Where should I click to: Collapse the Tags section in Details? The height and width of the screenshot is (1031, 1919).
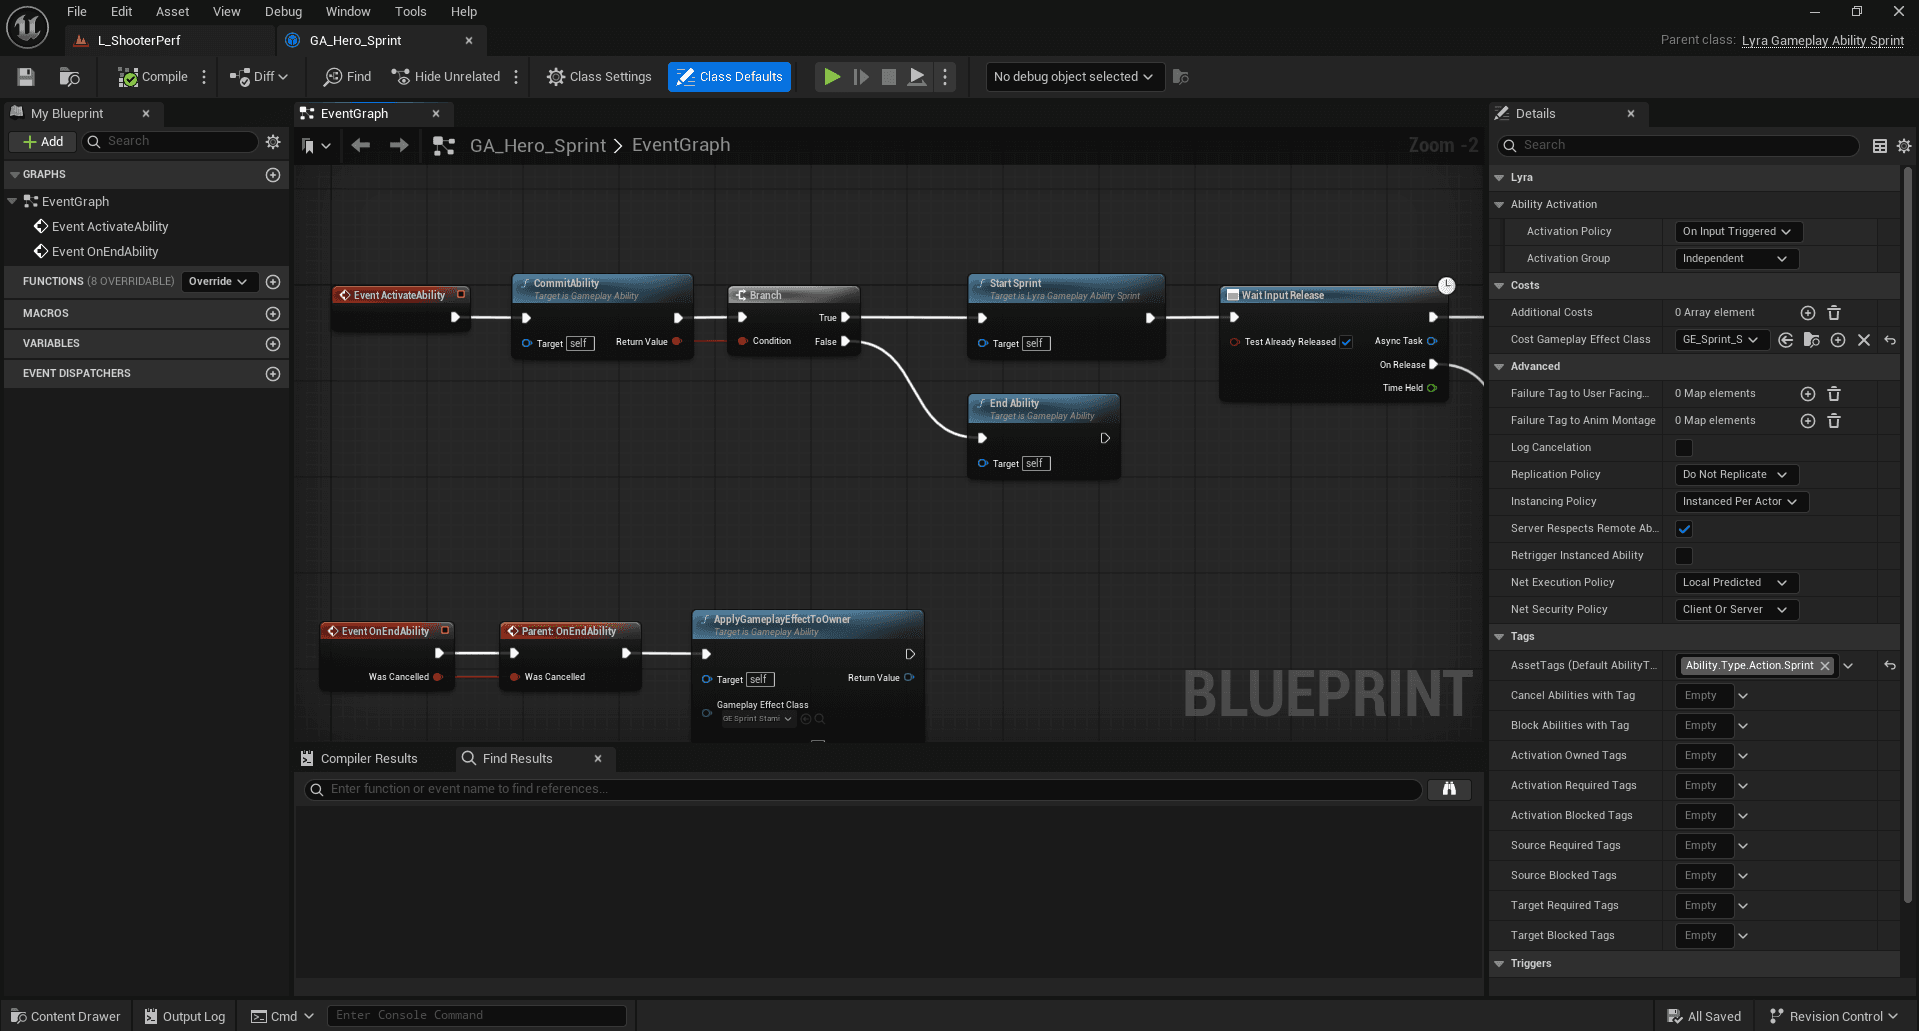click(1499, 637)
